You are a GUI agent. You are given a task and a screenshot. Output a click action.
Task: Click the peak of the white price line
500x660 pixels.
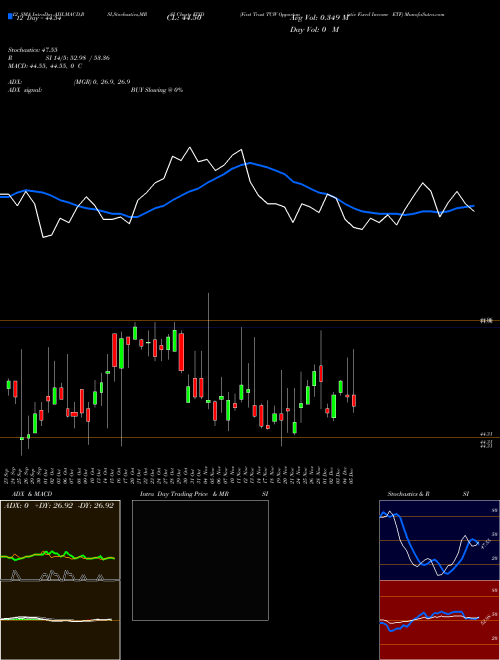point(189,147)
